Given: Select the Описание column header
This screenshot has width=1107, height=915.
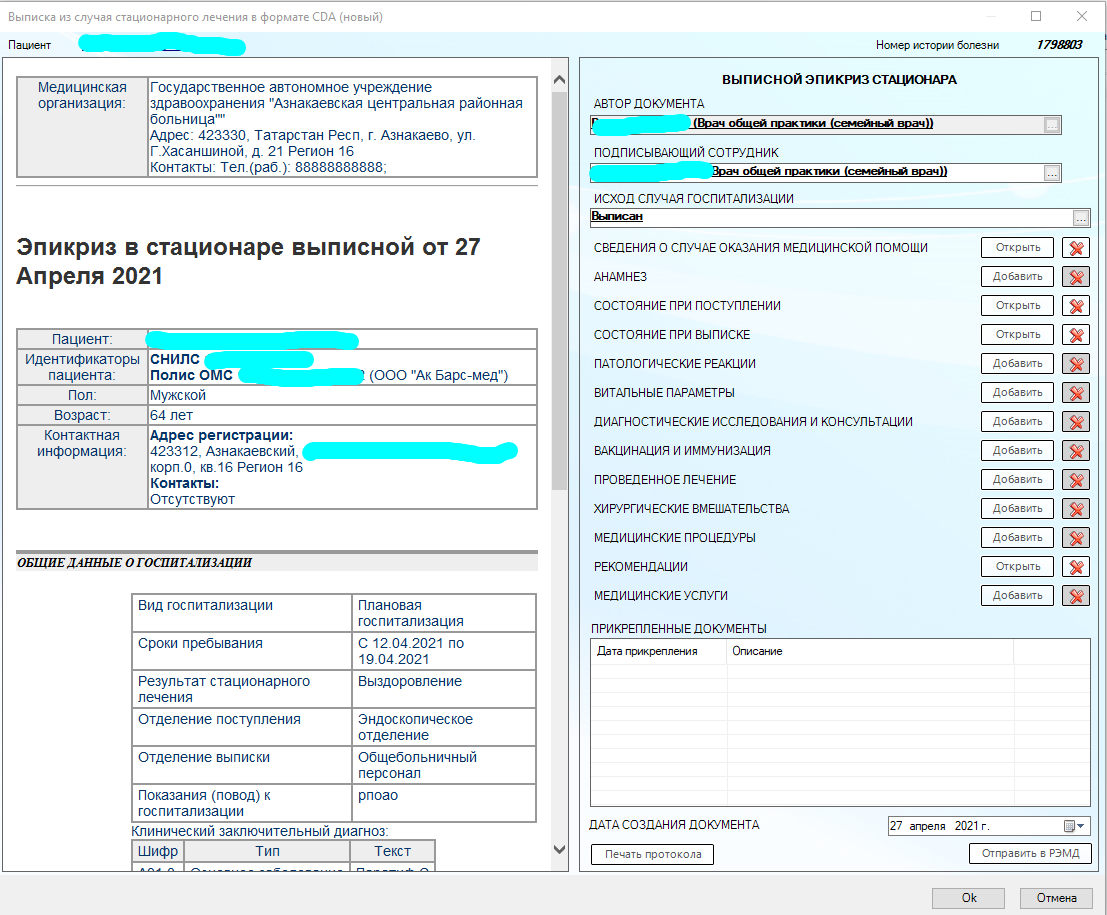Looking at the screenshot, I should pos(870,651).
